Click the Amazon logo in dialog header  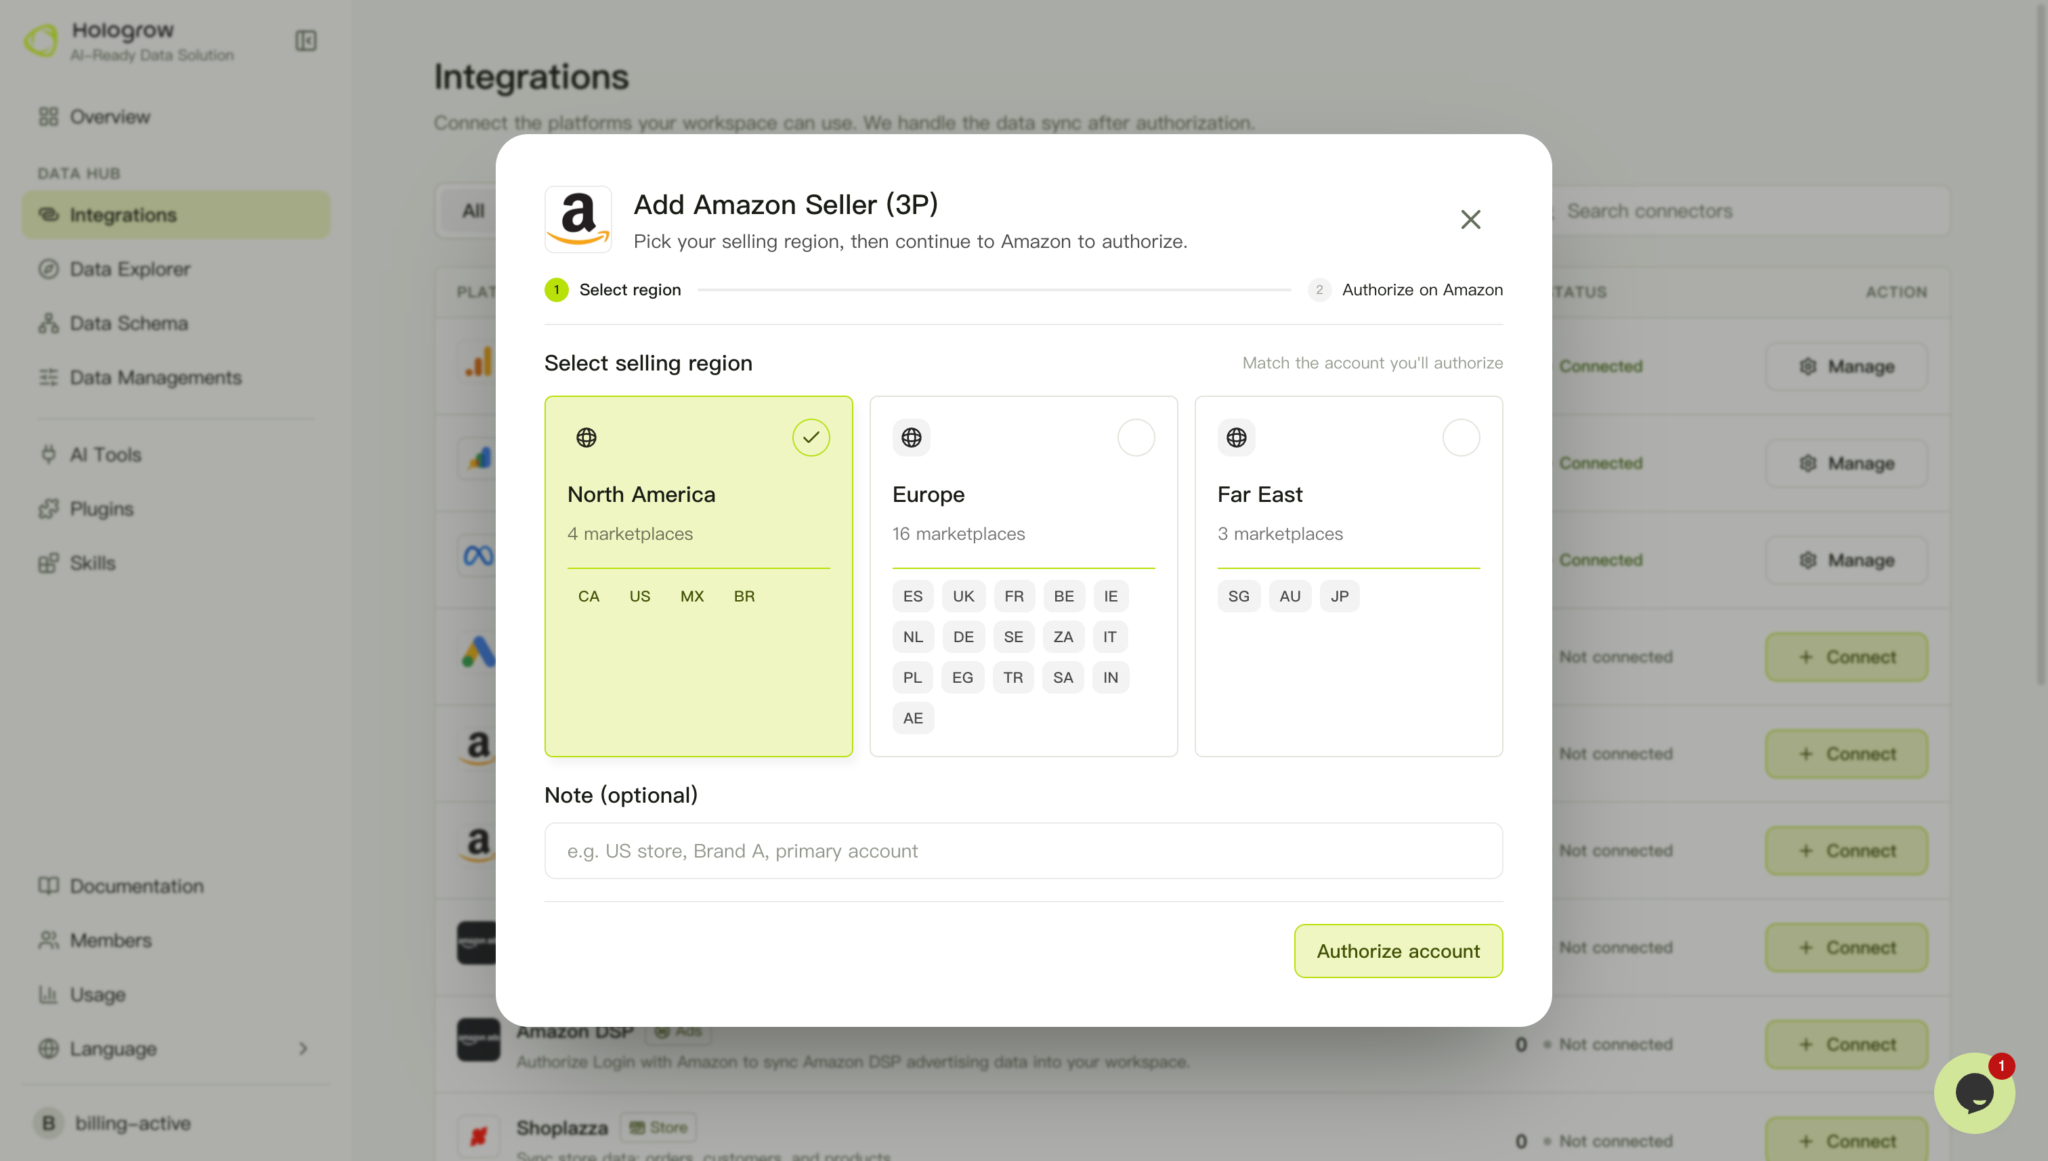pyautogui.click(x=578, y=219)
